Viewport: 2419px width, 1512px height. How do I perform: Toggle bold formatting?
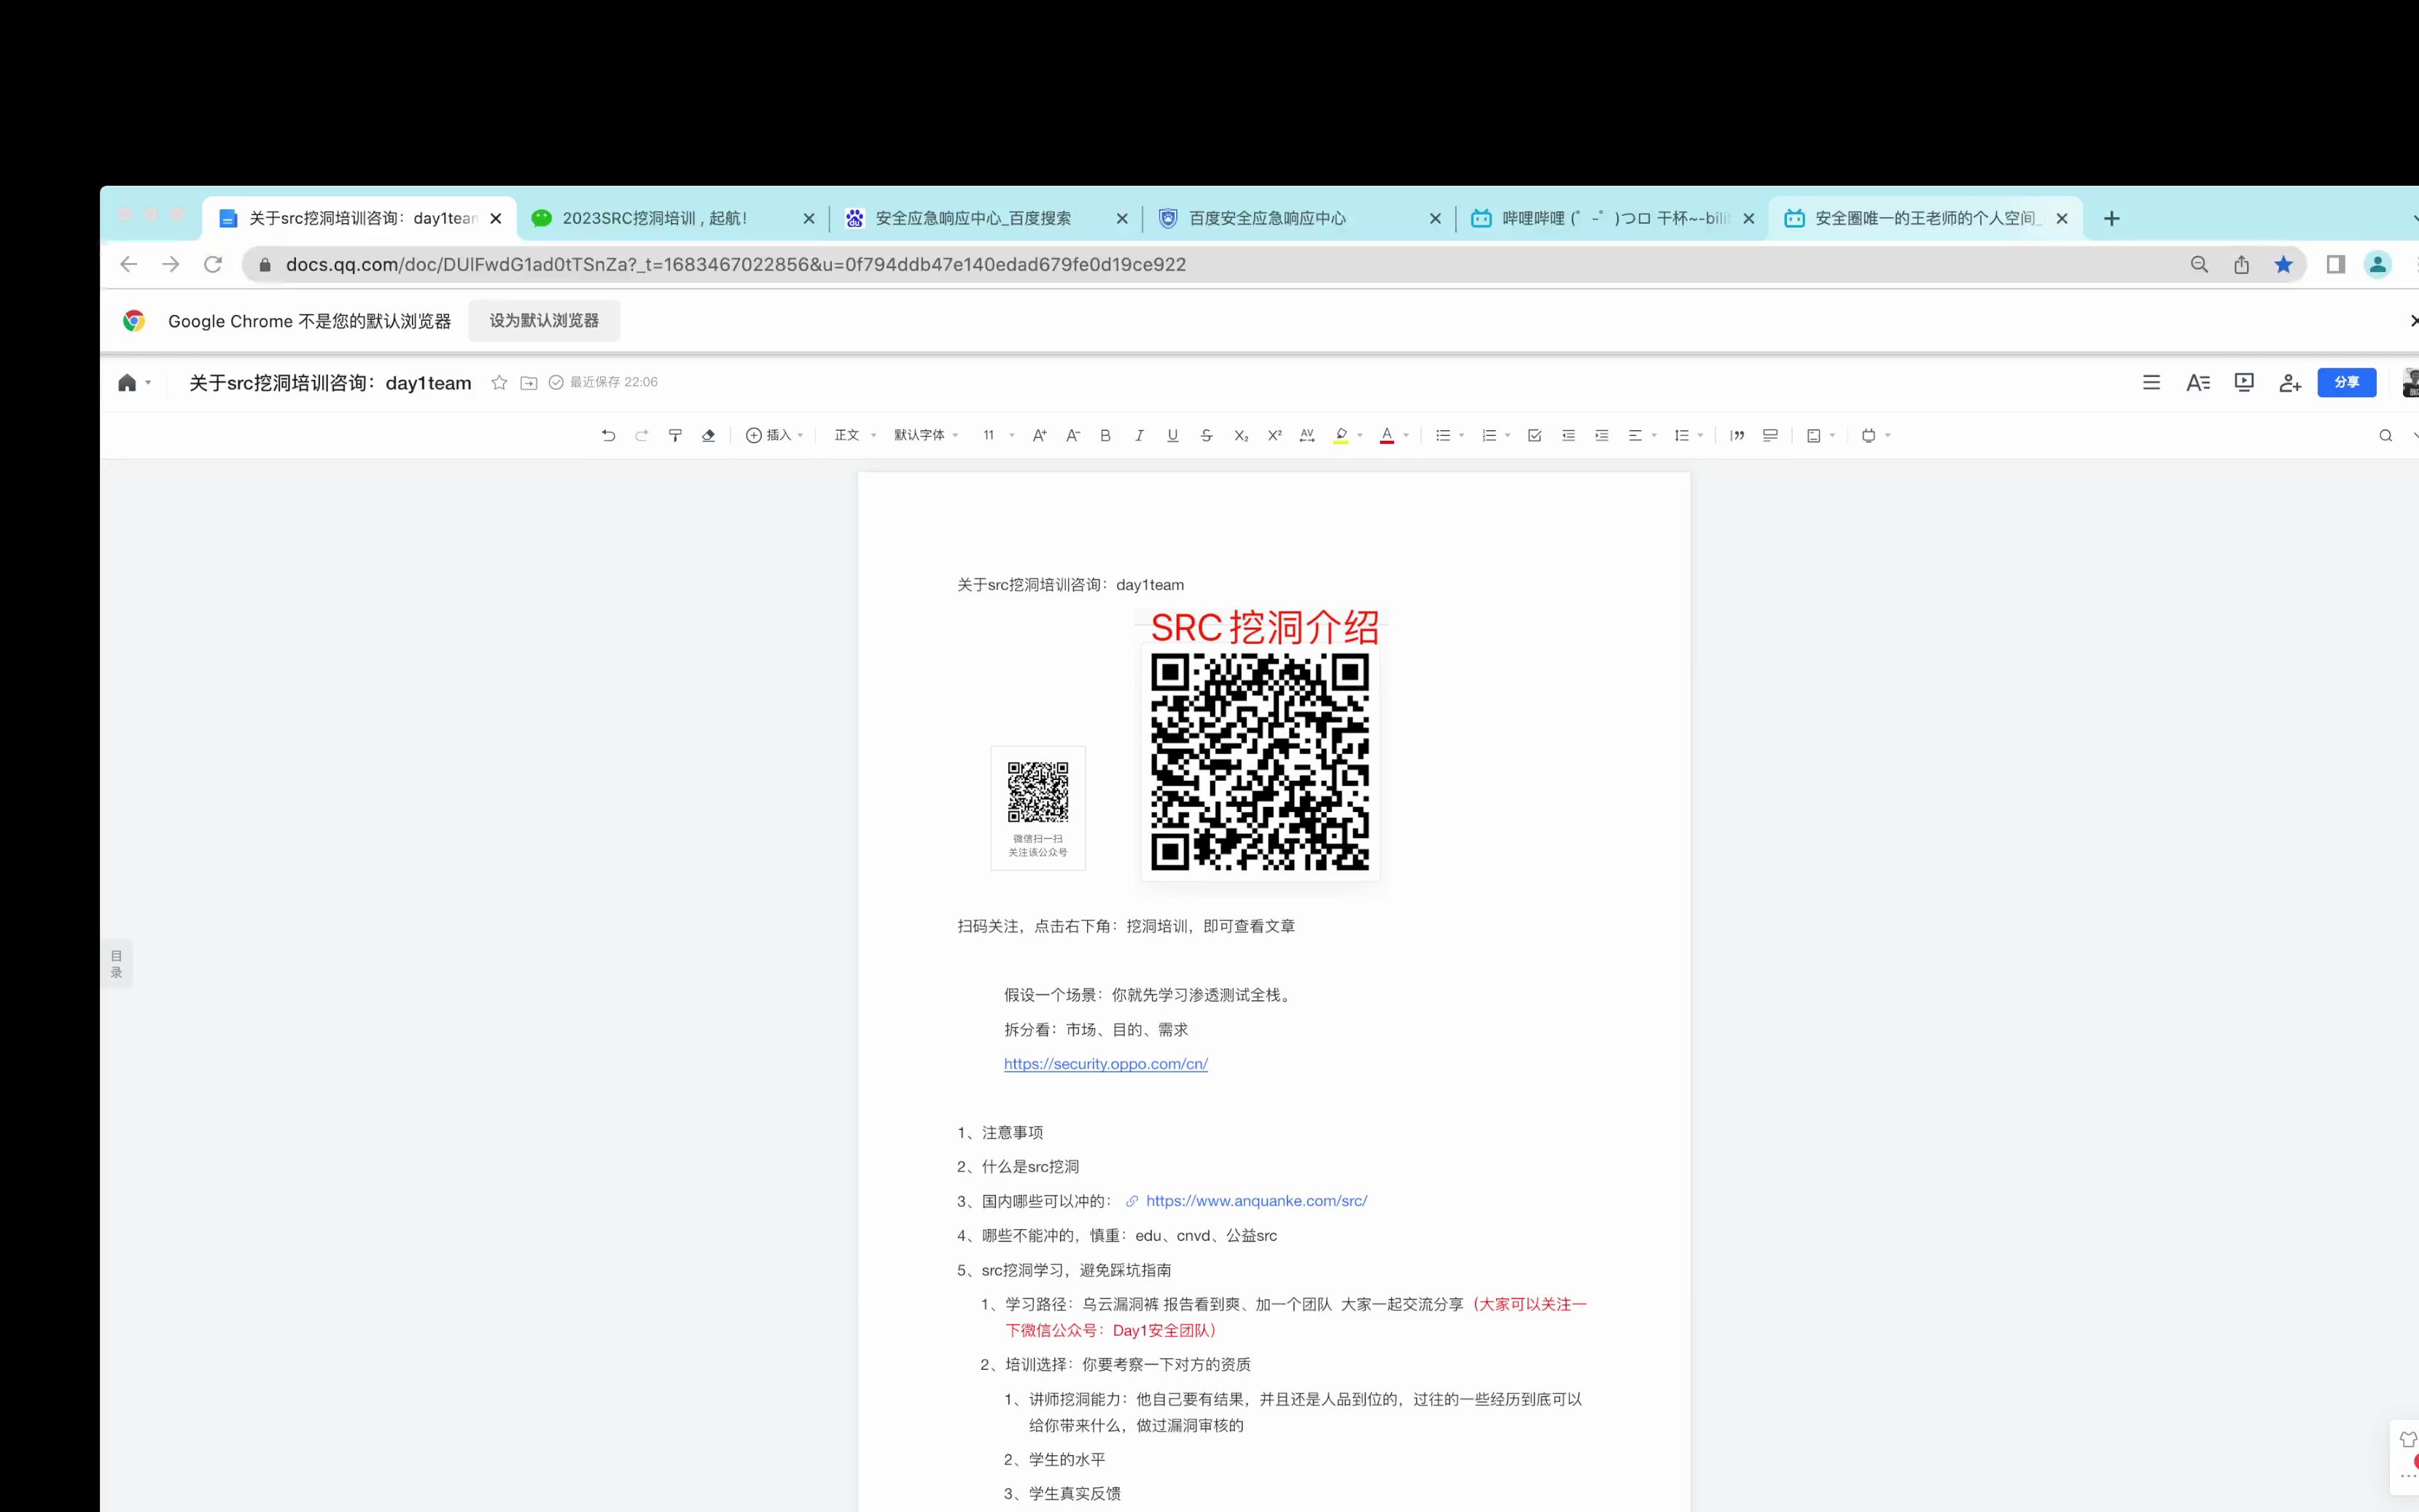click(1105, 435)
